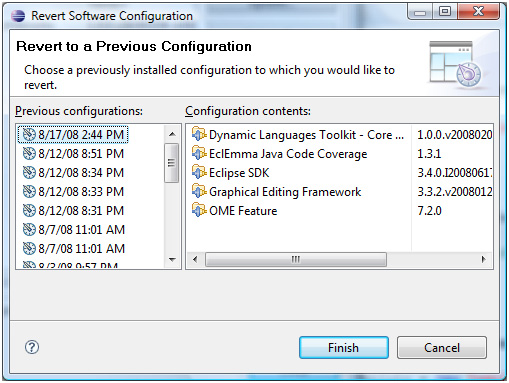Click the vertical scrollbar thumb in Previous configurations
Screen dimensions: 509x383
coord(172,163)
